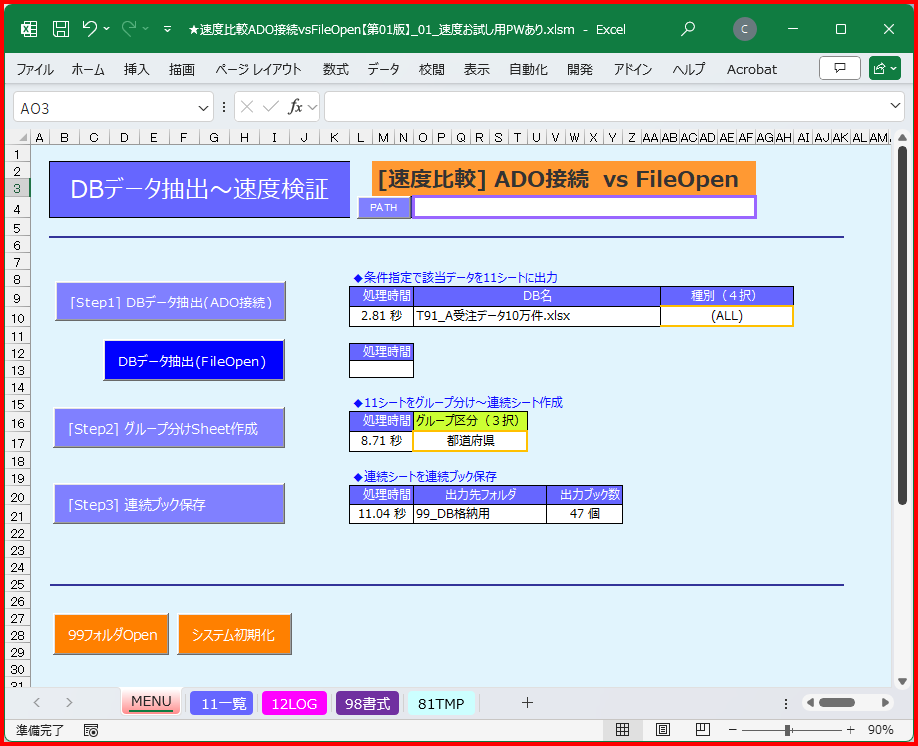Switch to Normal view layout
Image resolution: width=918 pixels, height=746 pixels.
point(622,730)
